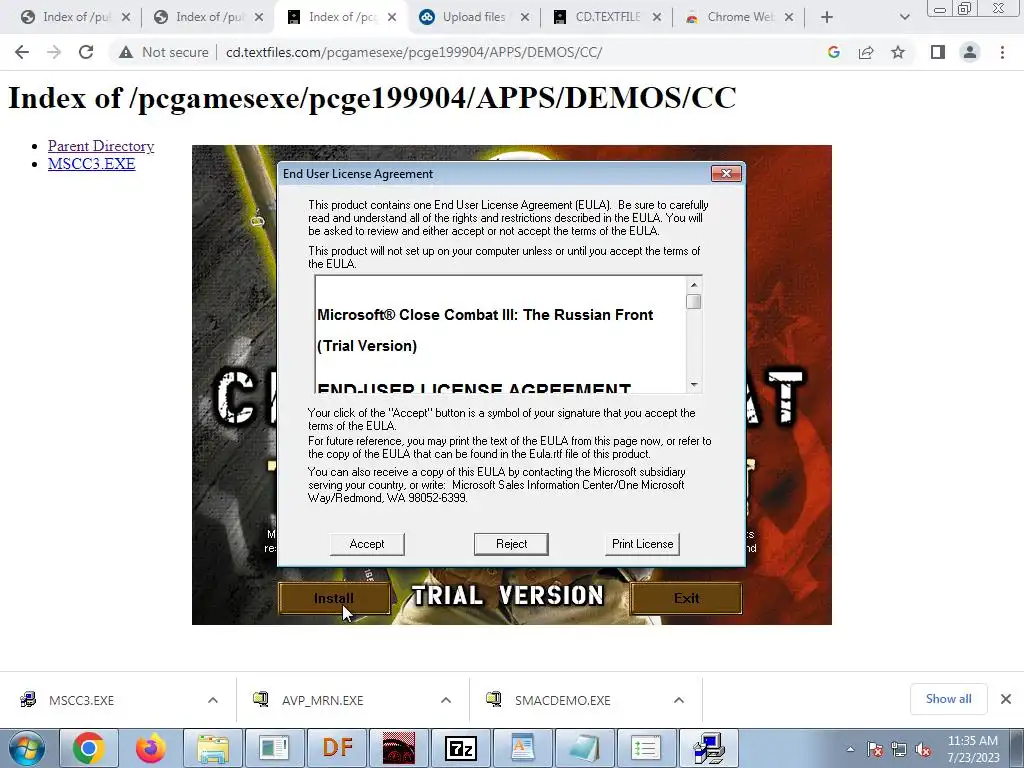Click the Reject button in EULA dialog

coord(511,544)
